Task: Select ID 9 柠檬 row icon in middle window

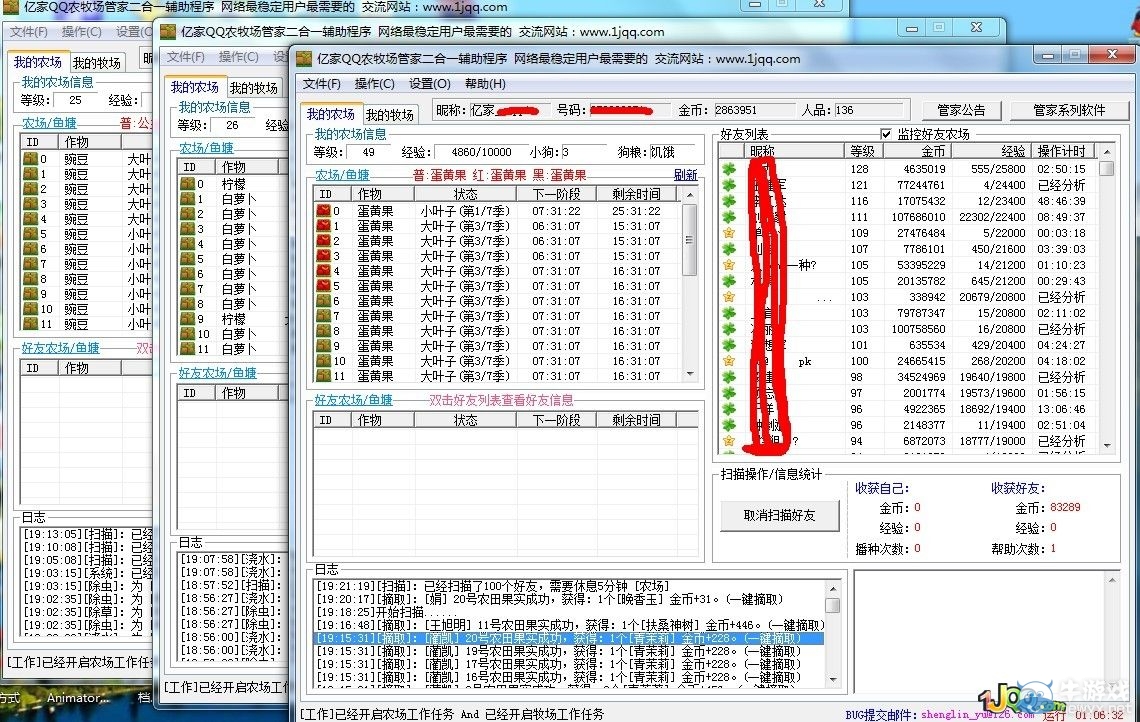Action: click(x=188, y=319)
